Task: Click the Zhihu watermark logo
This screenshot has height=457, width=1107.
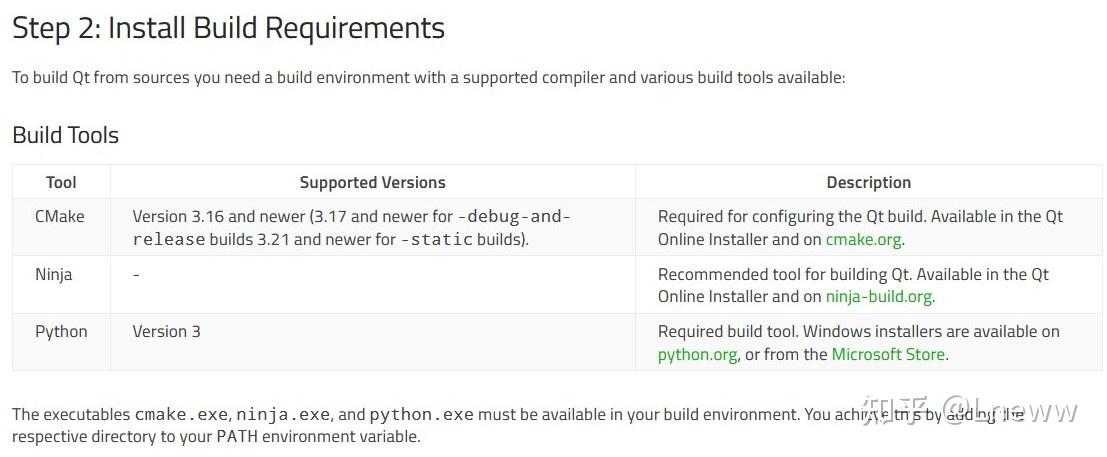Action: pos(893,411)
